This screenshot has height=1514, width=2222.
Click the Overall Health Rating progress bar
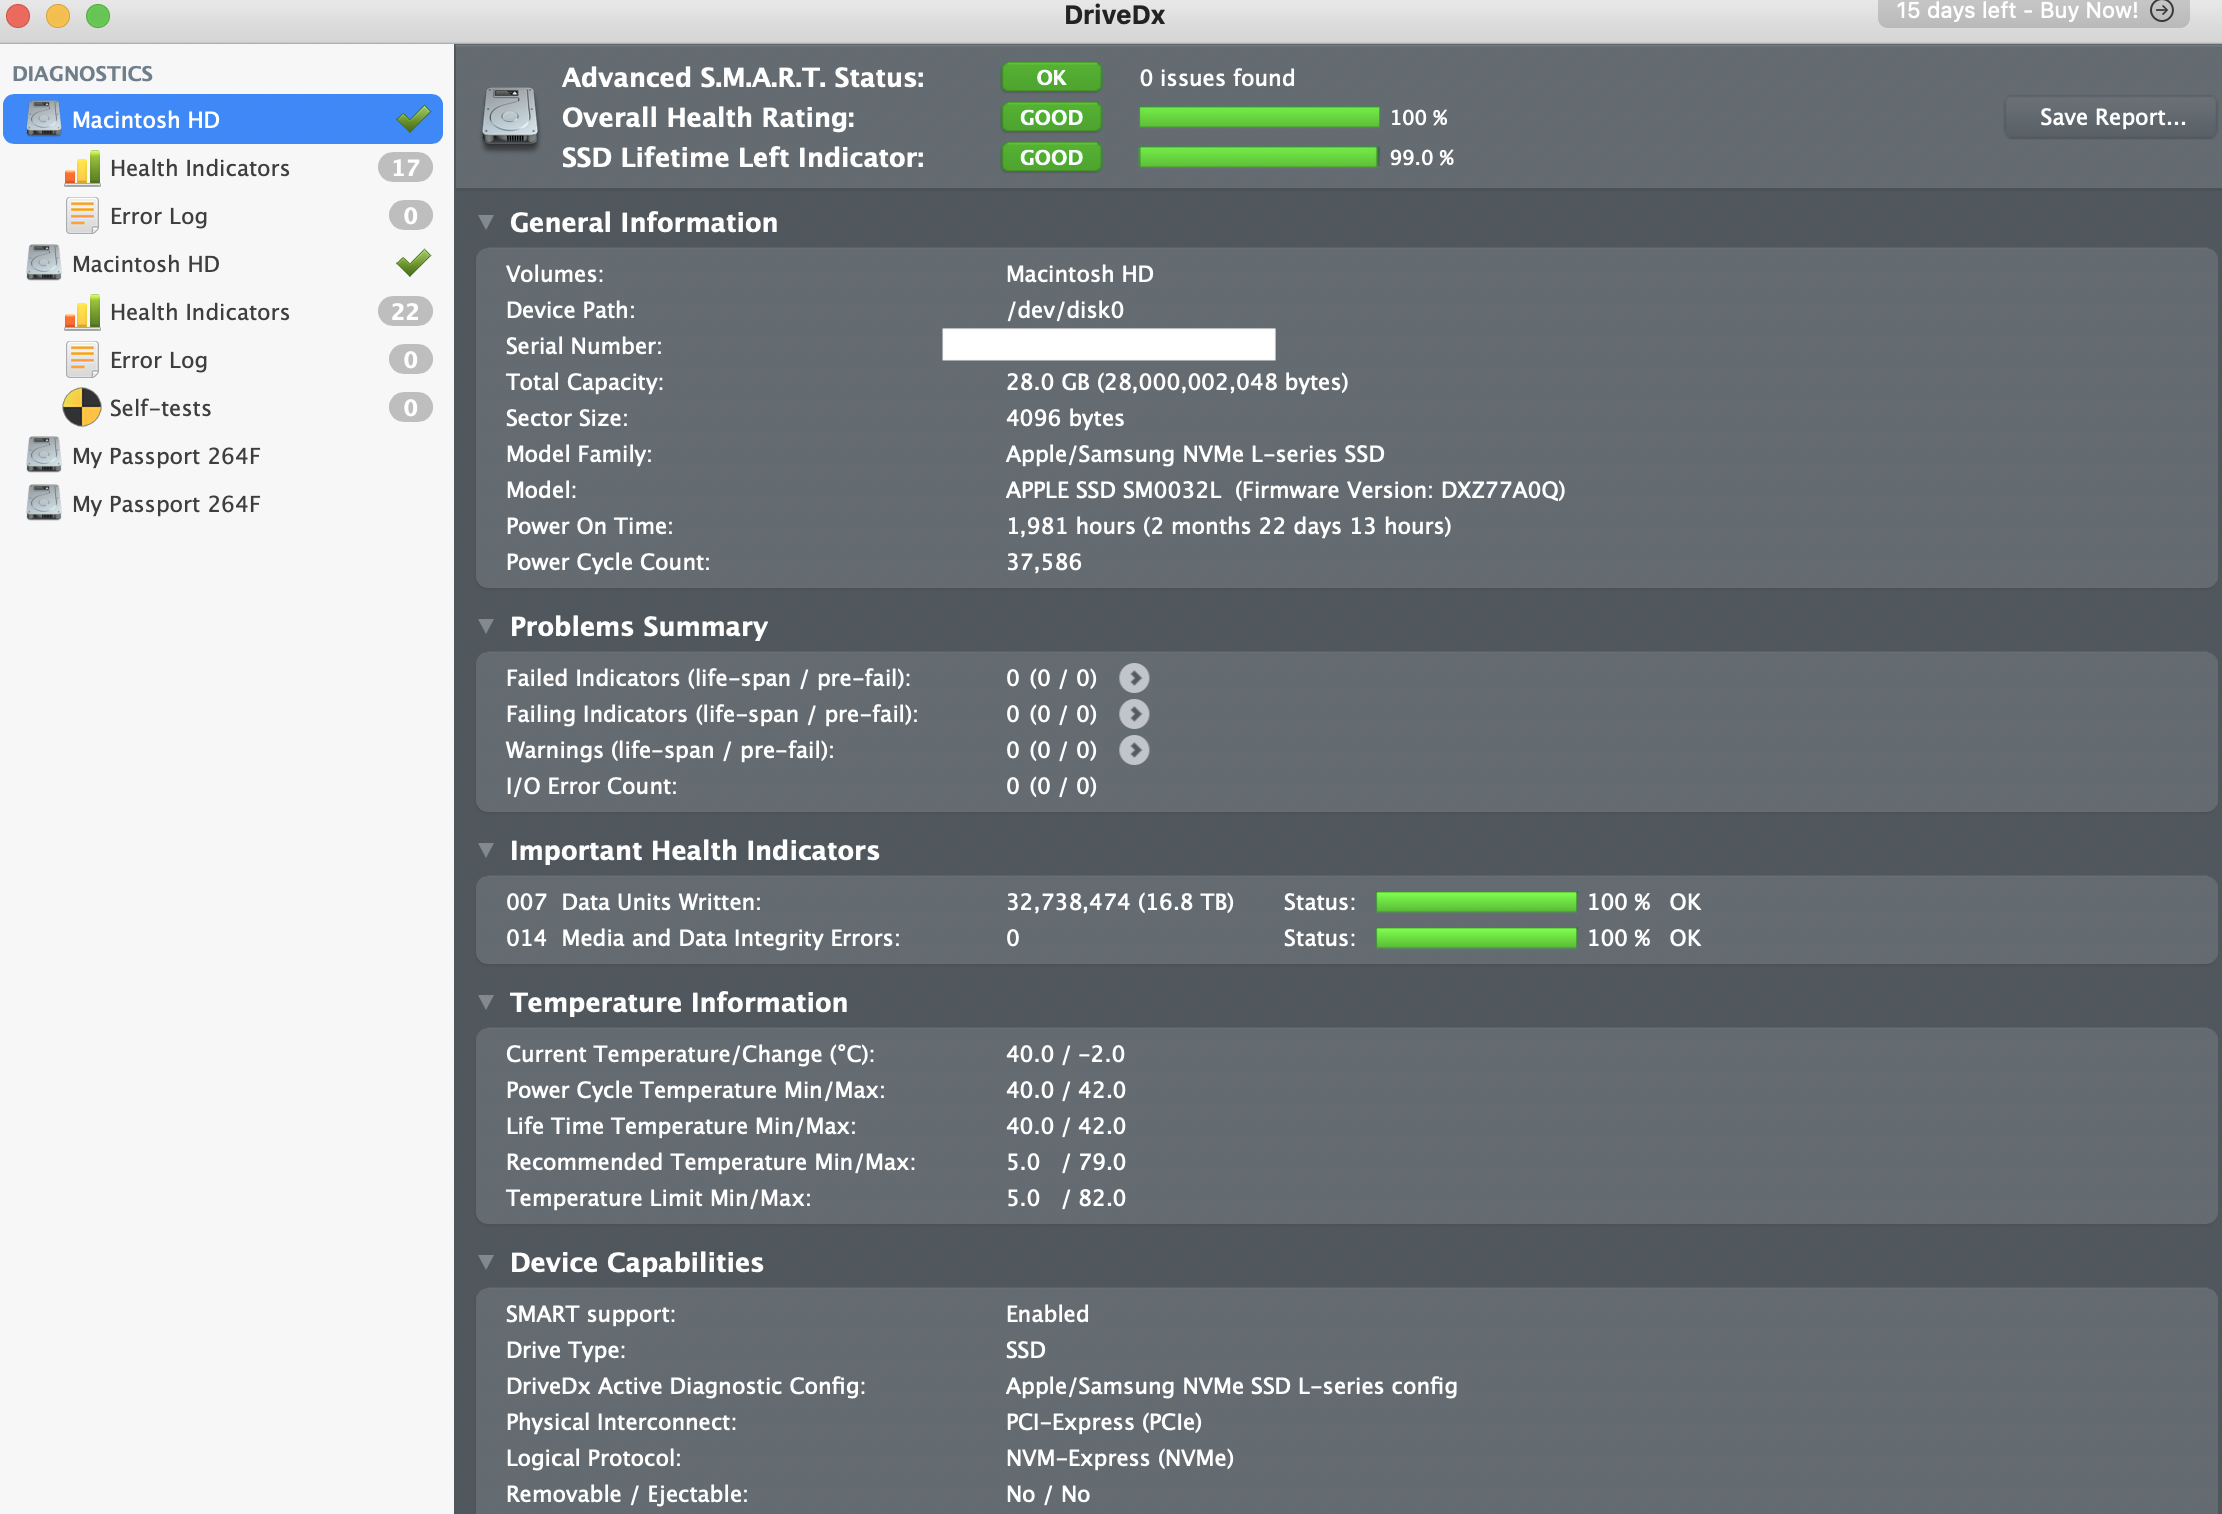(1258, 117)
